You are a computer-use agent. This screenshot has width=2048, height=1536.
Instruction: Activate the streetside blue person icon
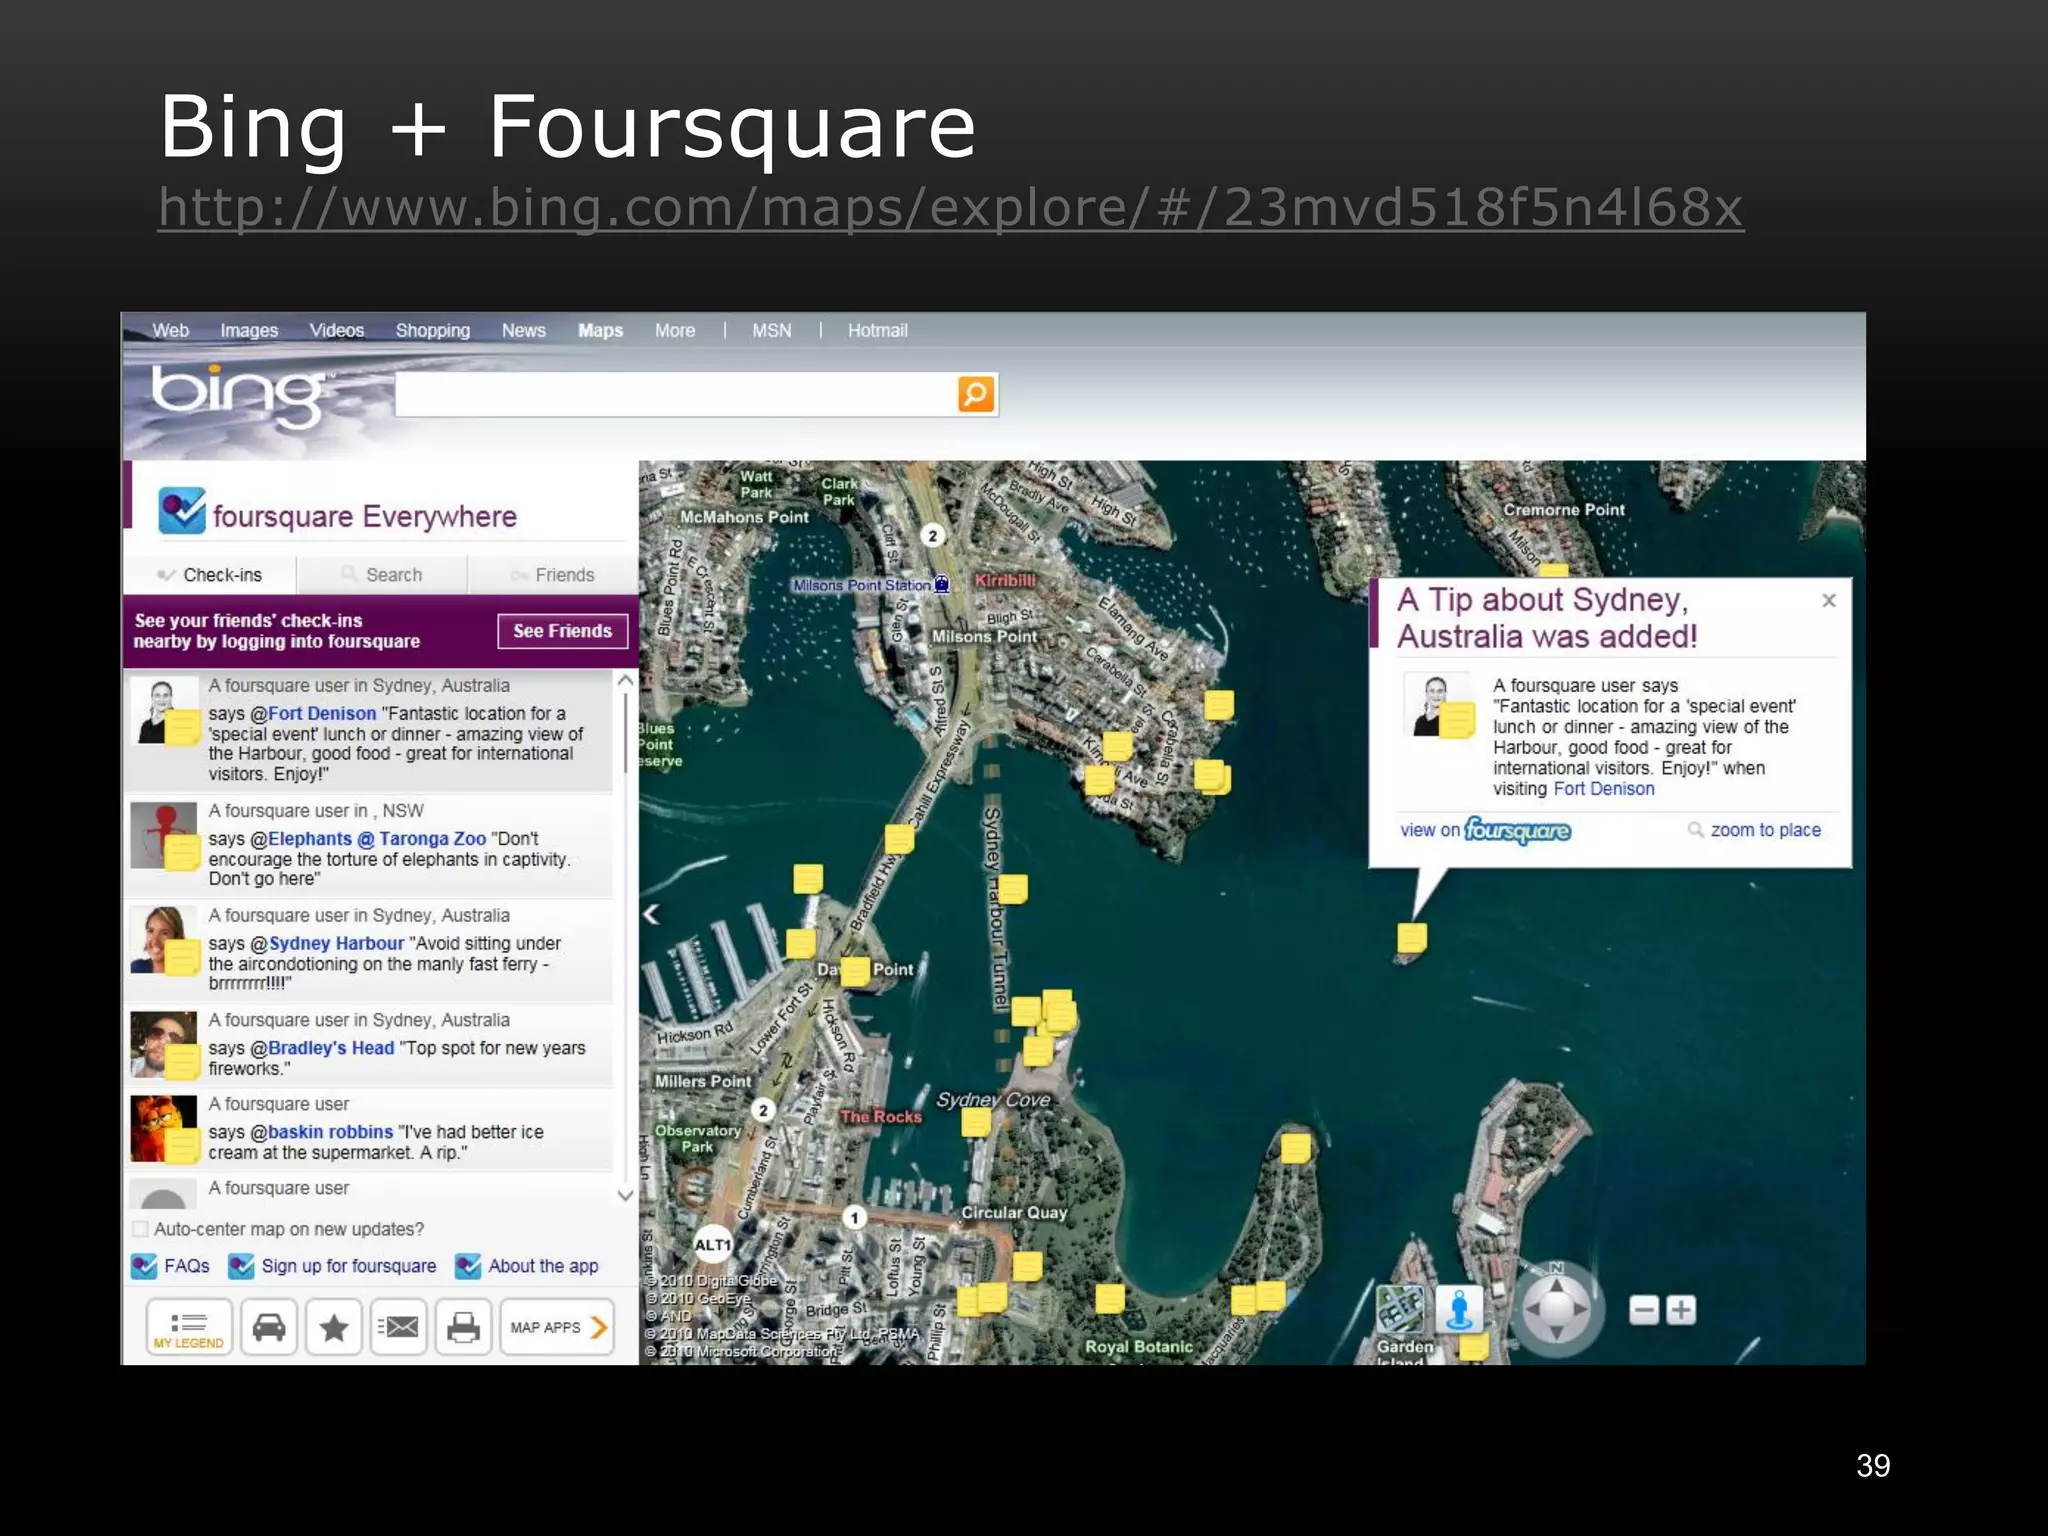(x=1459, y=1309)
